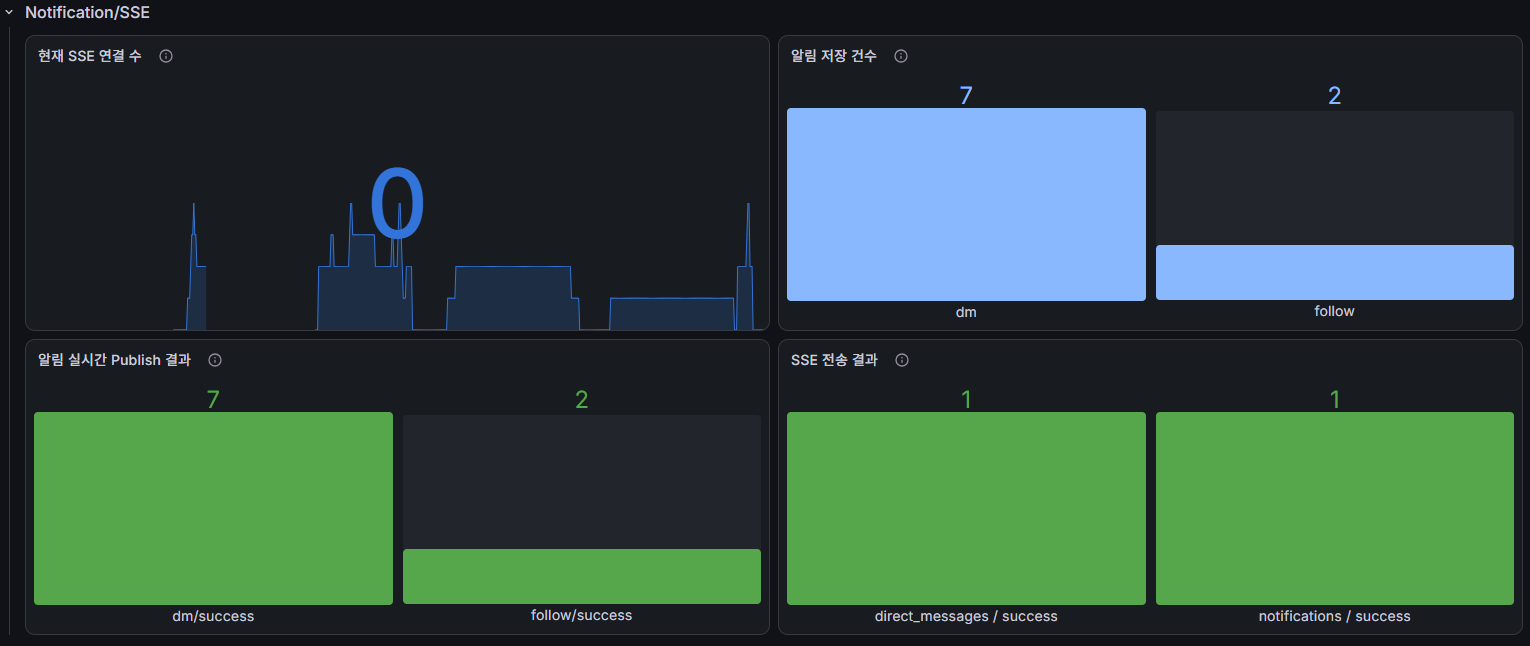
Task: Click the value 1 above direct_messages / success
Action: click(966, 399)
